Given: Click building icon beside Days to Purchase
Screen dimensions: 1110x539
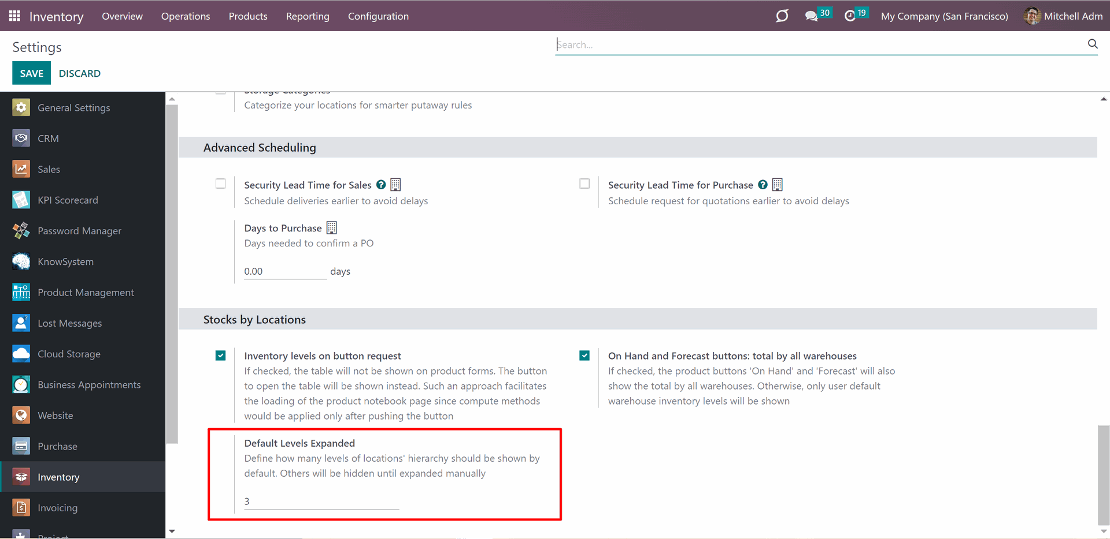Looking at the screenshot, I should [331, 228].
